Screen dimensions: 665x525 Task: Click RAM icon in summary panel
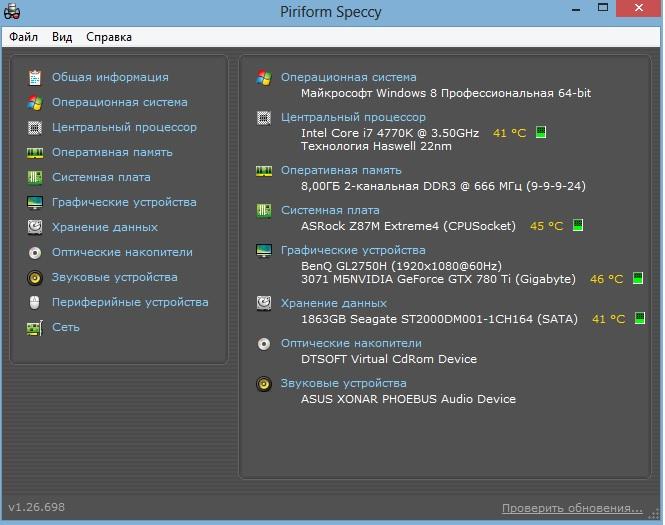pos(264,170)
